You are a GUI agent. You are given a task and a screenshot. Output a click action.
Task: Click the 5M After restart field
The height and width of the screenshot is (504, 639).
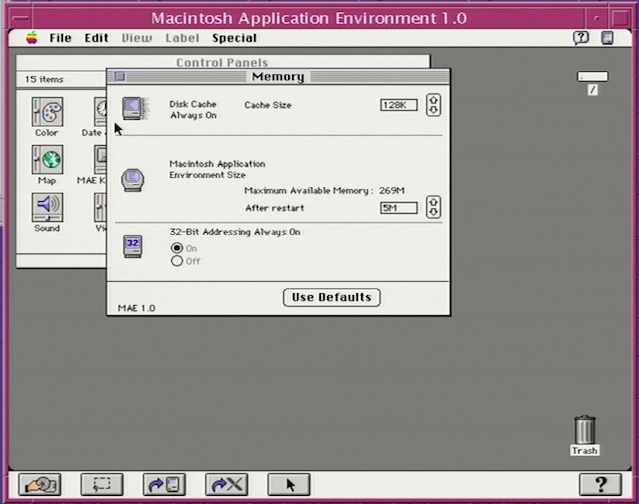[x=399, y=208]
